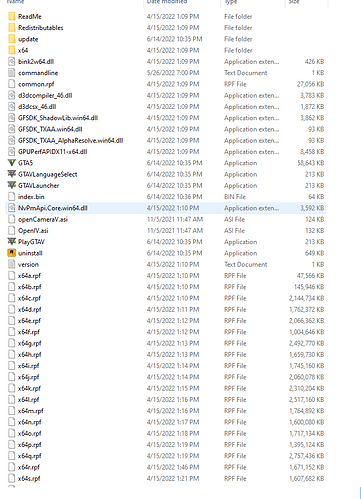The height and width of the screenshot is (499, 361).
Task: Select the GTA5 application icon
Action: 12,163
